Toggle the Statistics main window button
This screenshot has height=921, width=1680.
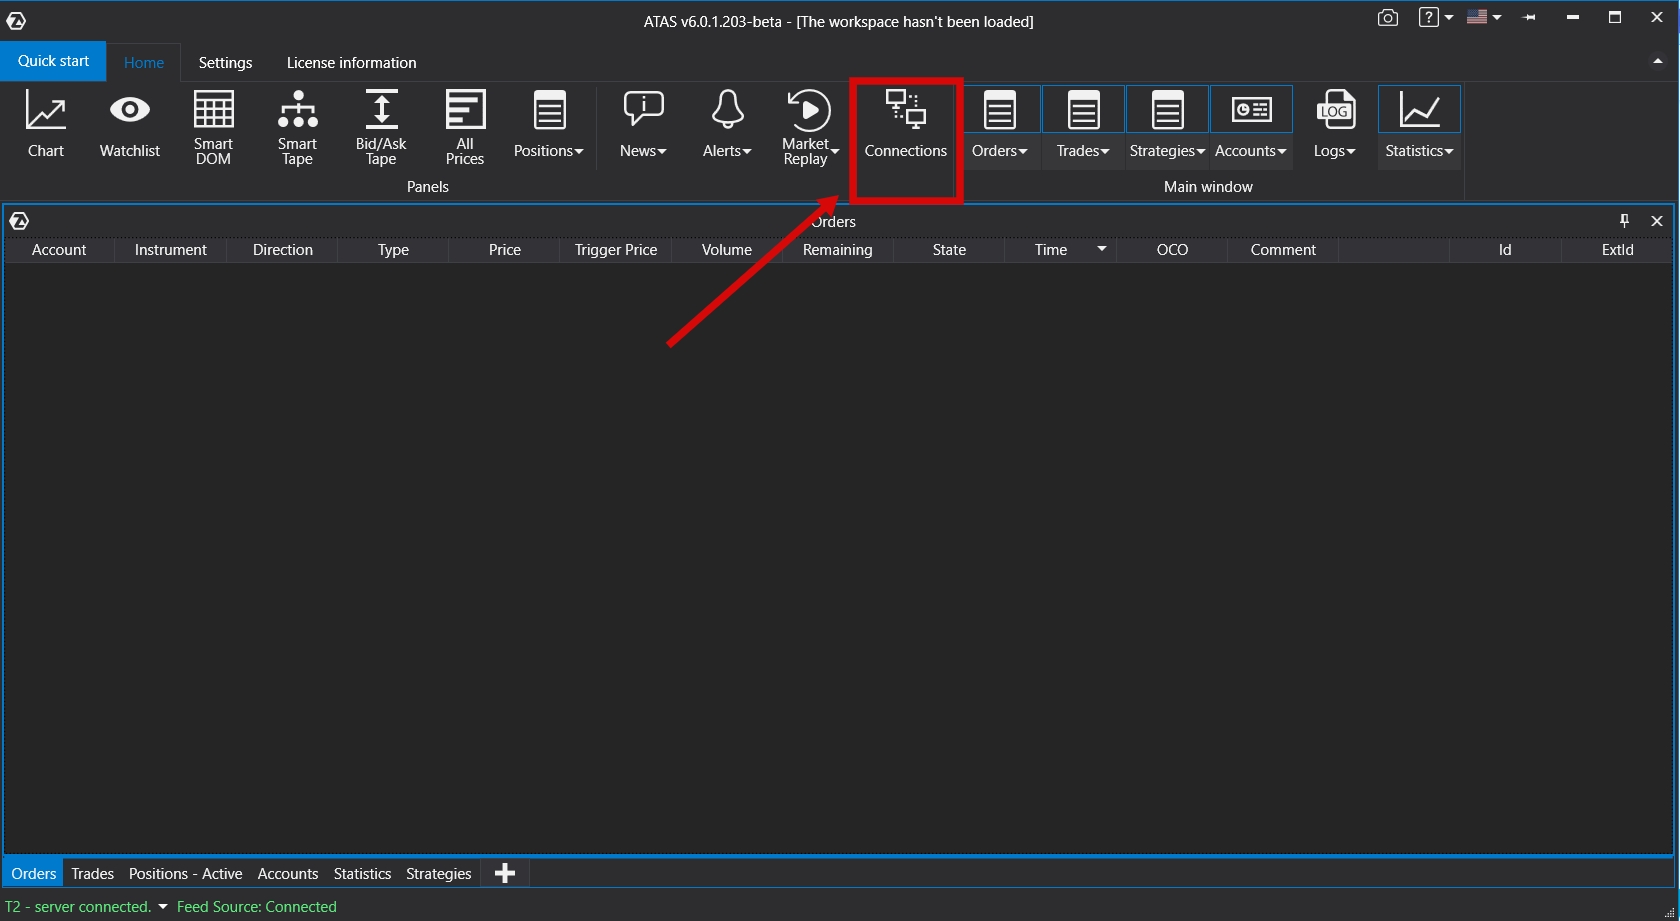click(1419, 124)
